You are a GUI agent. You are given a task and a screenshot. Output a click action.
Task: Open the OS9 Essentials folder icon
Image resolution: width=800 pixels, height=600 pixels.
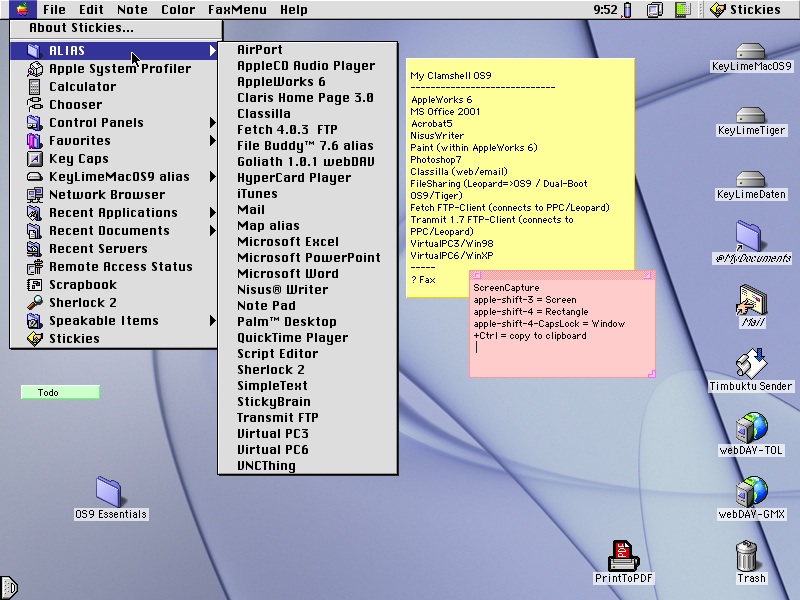110,491
